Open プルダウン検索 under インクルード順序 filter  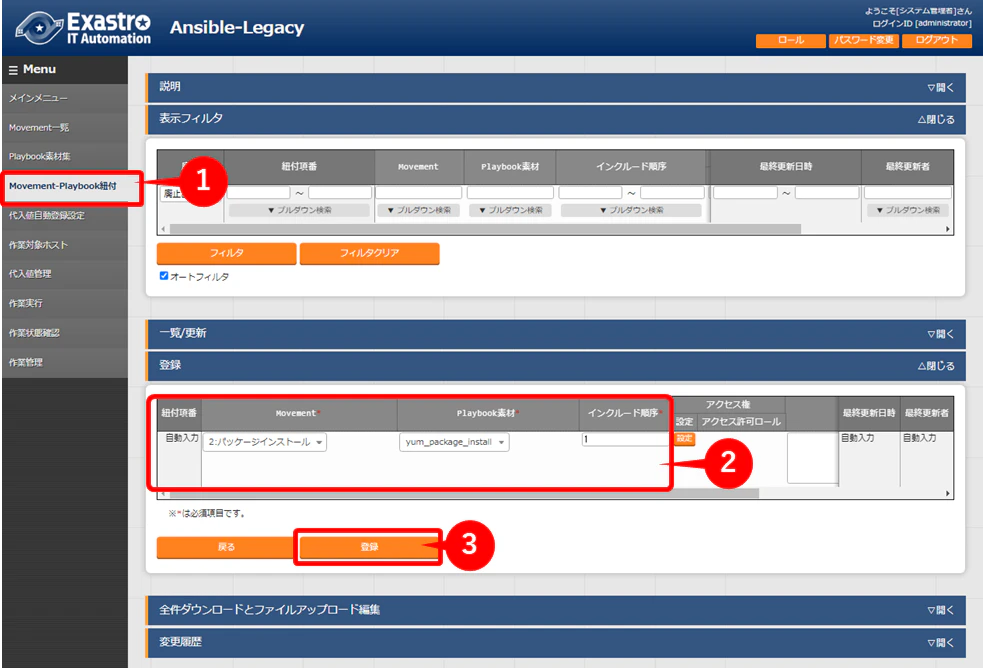[x=631, y=210]
